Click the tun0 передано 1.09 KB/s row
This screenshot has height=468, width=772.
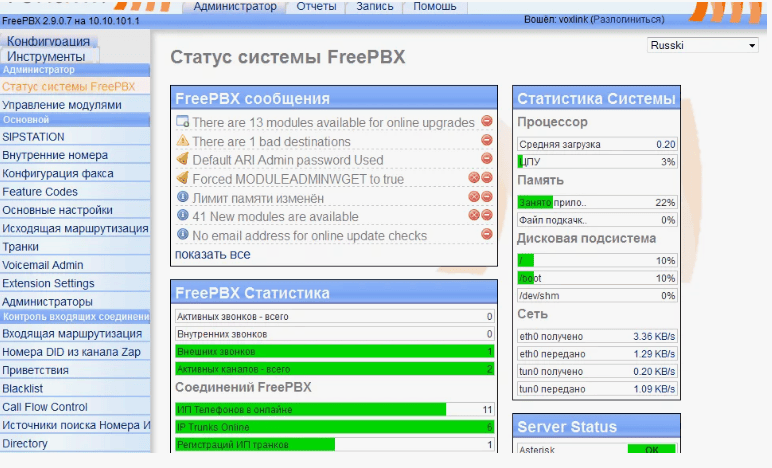click(x=597, y=389)
